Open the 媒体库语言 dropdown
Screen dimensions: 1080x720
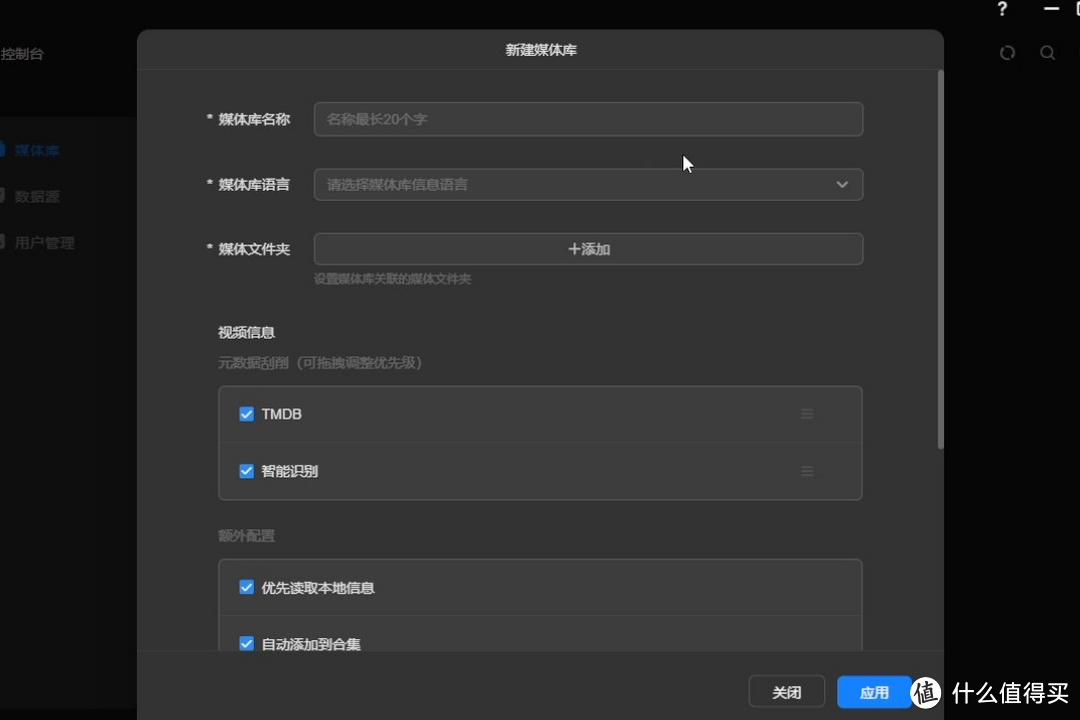[x=588, y=184]
